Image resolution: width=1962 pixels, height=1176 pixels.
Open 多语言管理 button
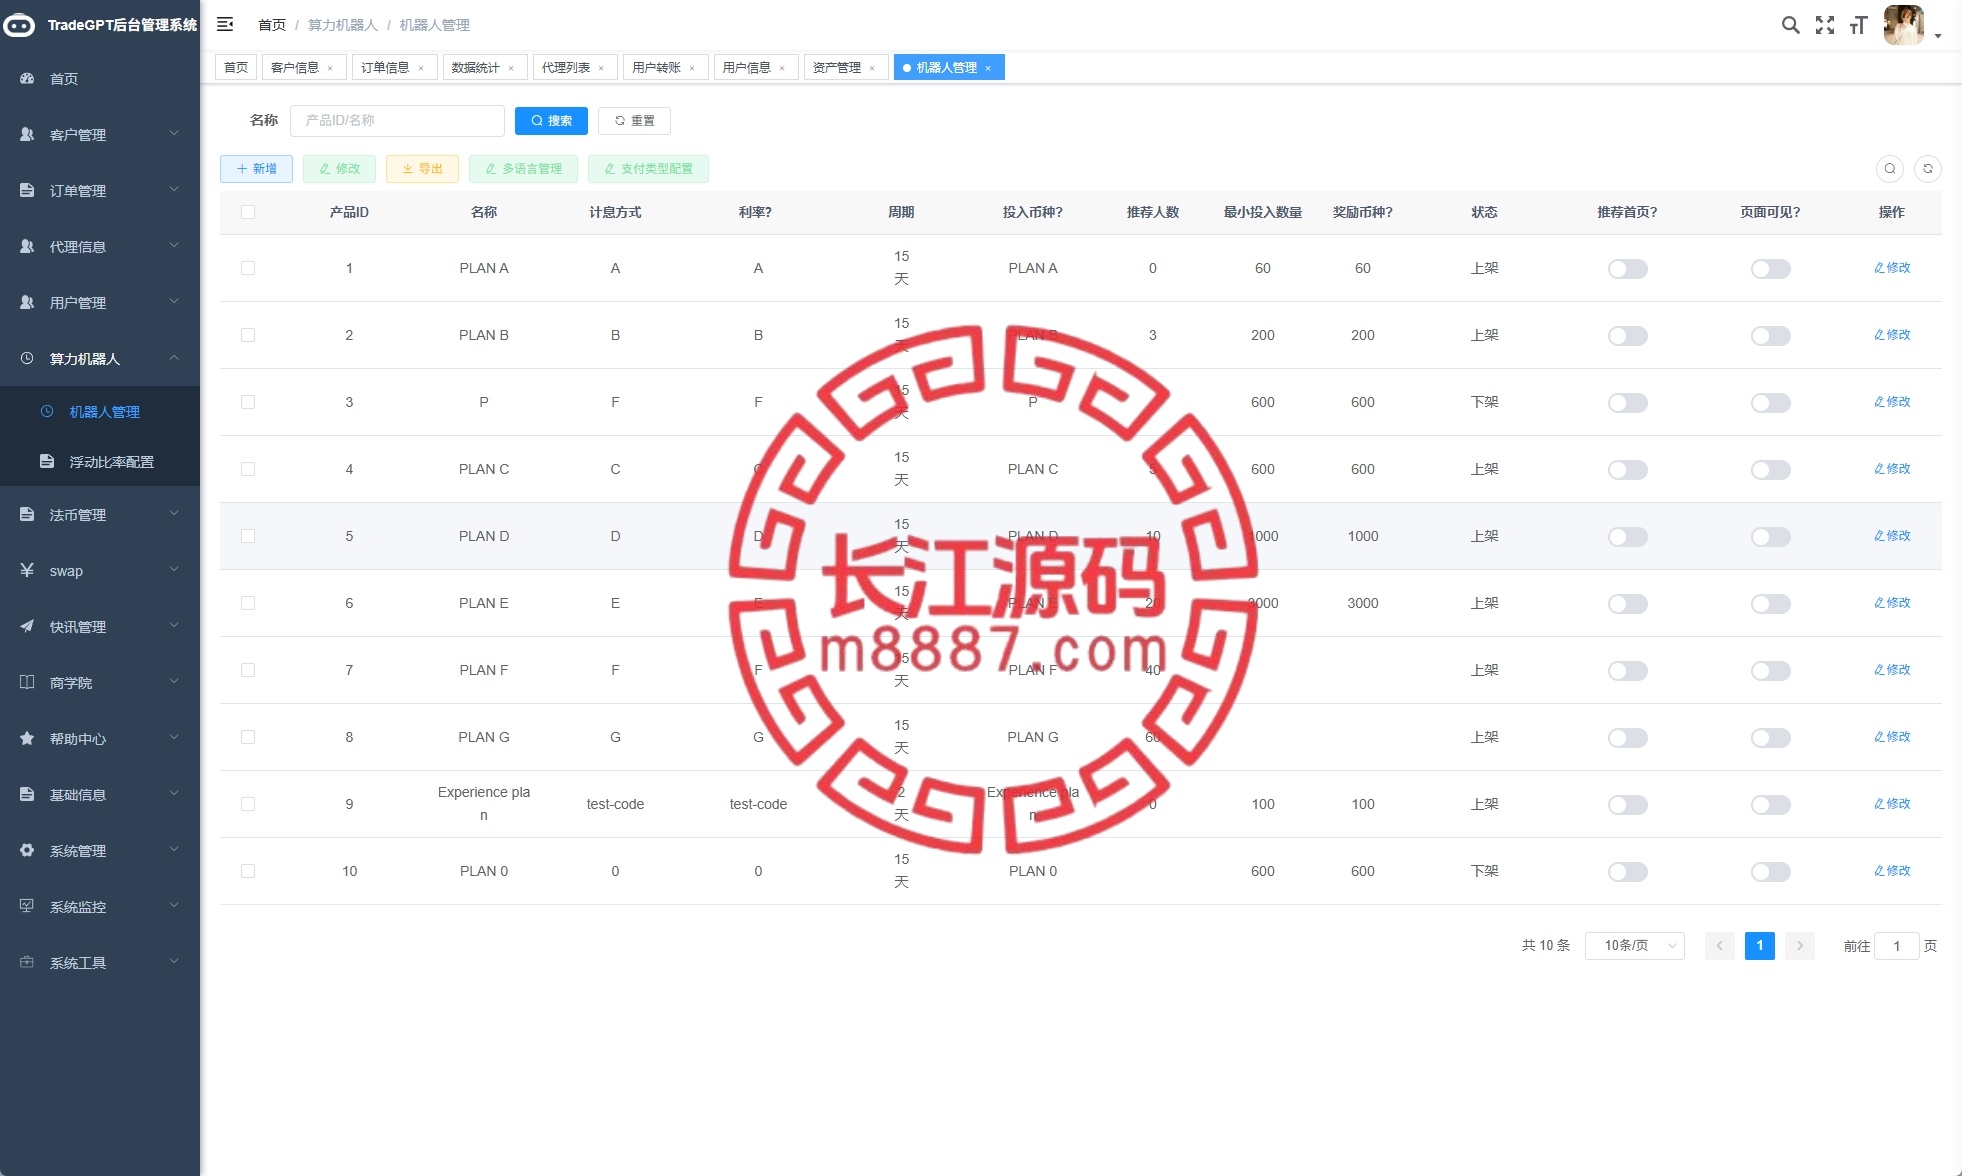523,169
